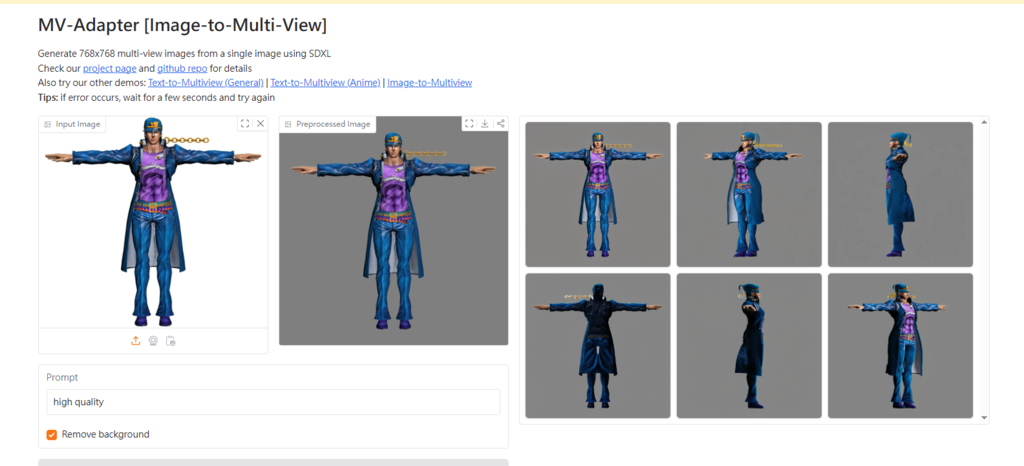Click the "MV-Adapter [Image-to-Multi-View]" heading

pyautogui.click(x=183, y=25)
